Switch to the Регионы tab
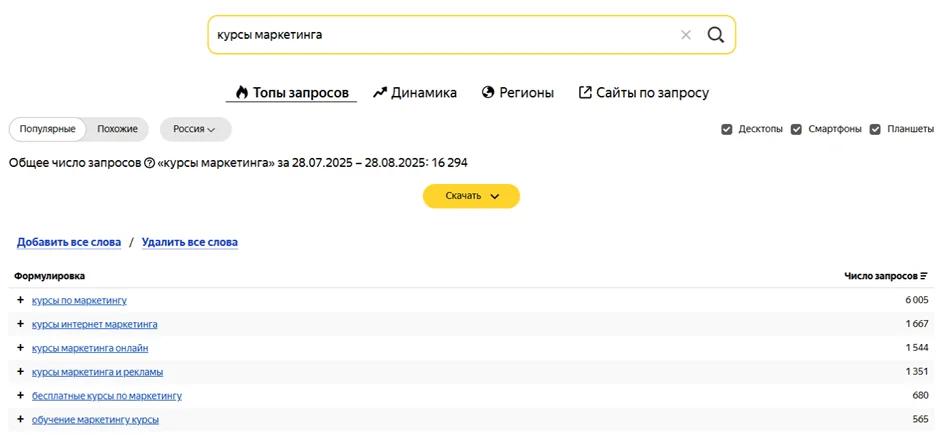The width and height of the screenshot is (941, 438). click(518, 93)
